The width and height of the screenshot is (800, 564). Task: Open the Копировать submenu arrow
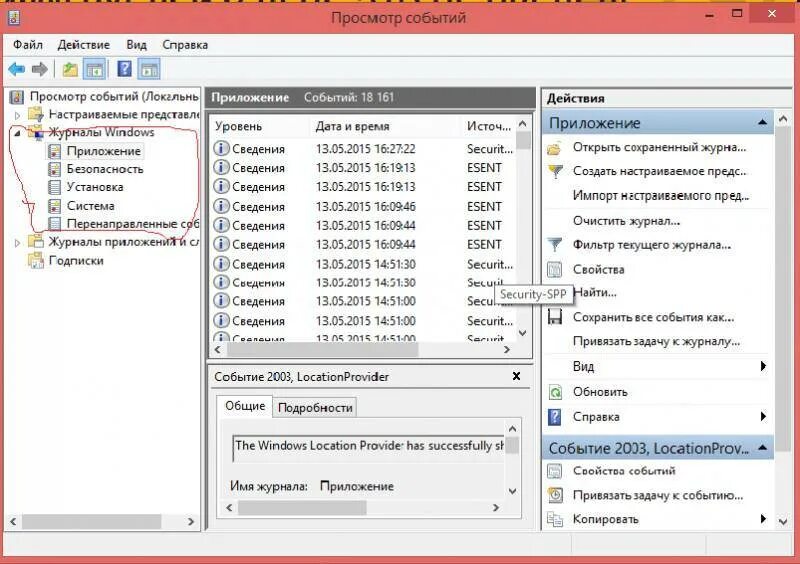pos(763,519)
